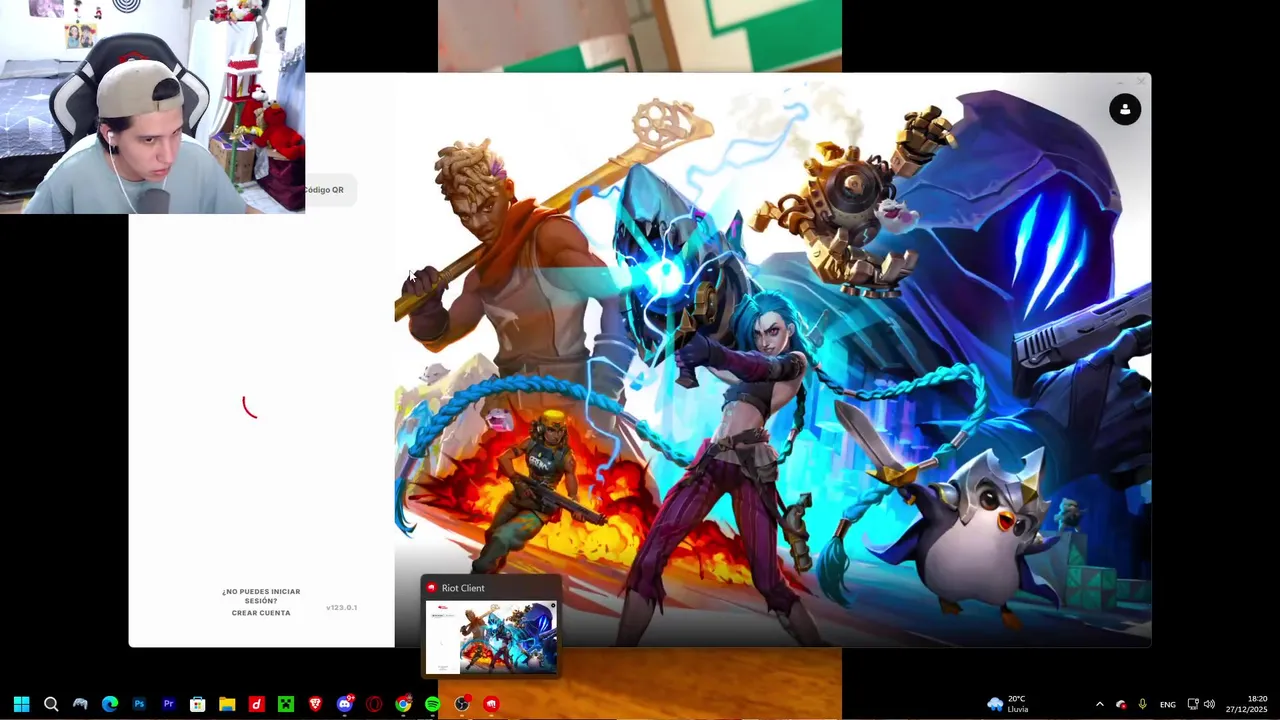Open the Windows Start menu

click(x=21, y=704)
